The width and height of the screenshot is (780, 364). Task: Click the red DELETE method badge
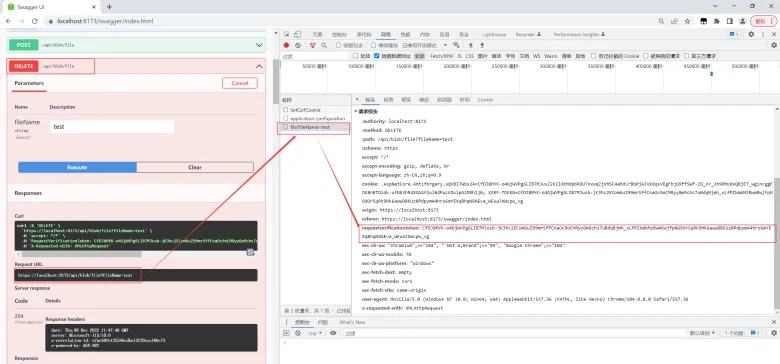coord(23,66)
